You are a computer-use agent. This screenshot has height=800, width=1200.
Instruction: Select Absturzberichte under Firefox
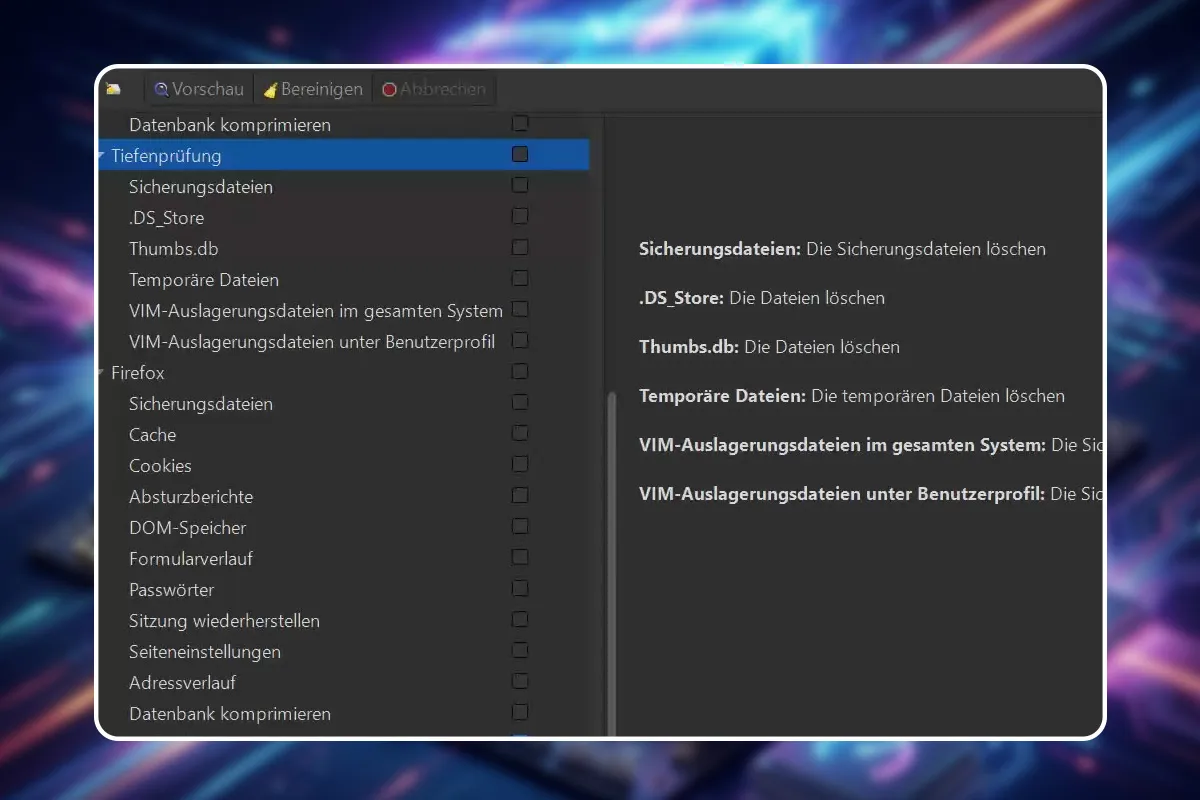tap(192, 496)
